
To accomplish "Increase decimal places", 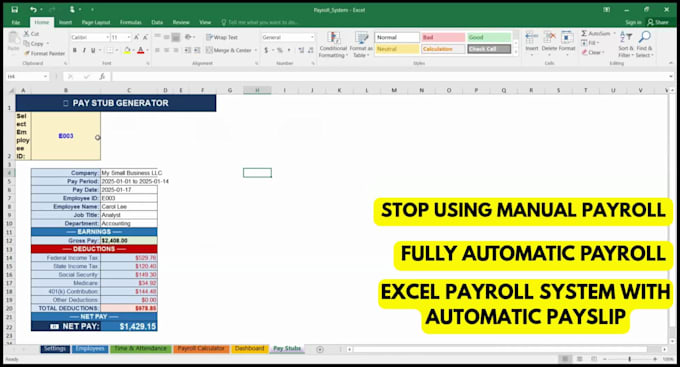I will 301,50.
